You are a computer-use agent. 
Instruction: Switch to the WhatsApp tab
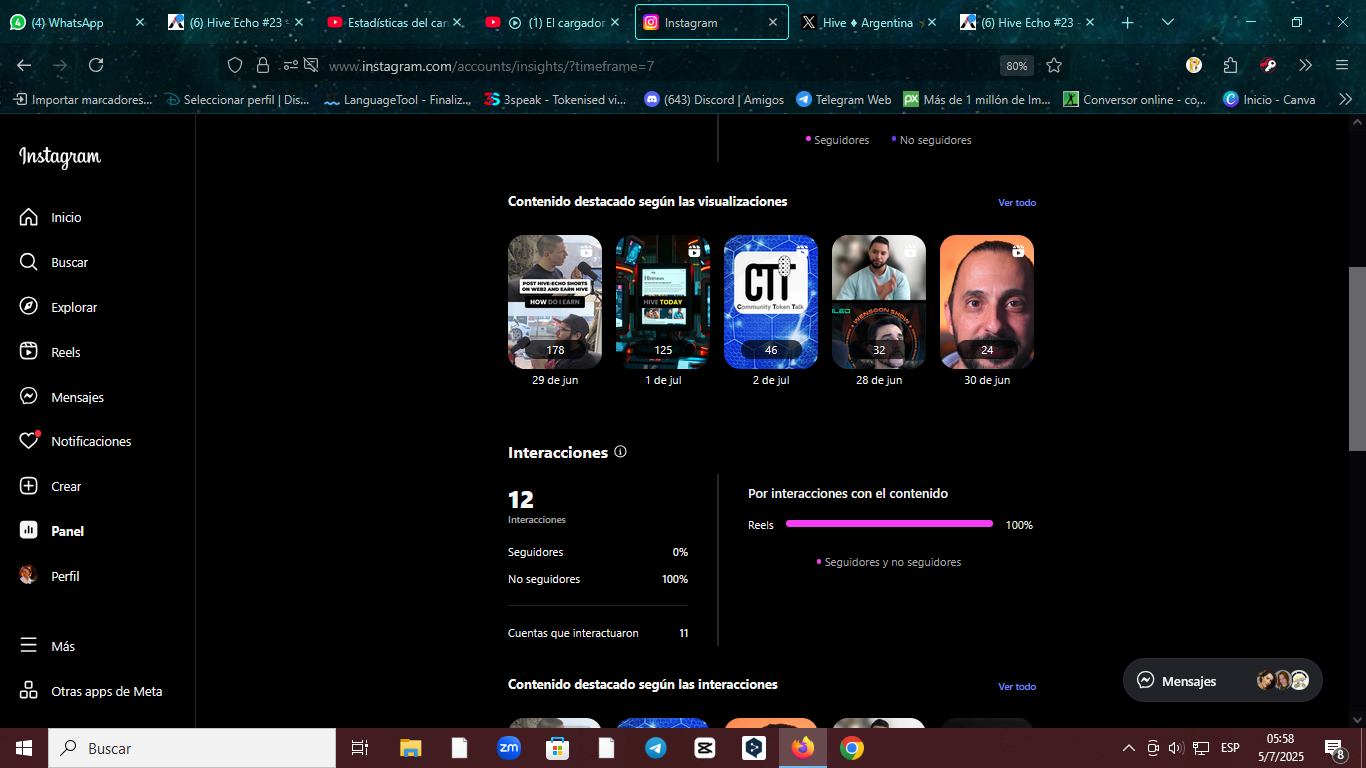(x=76, y=22)
